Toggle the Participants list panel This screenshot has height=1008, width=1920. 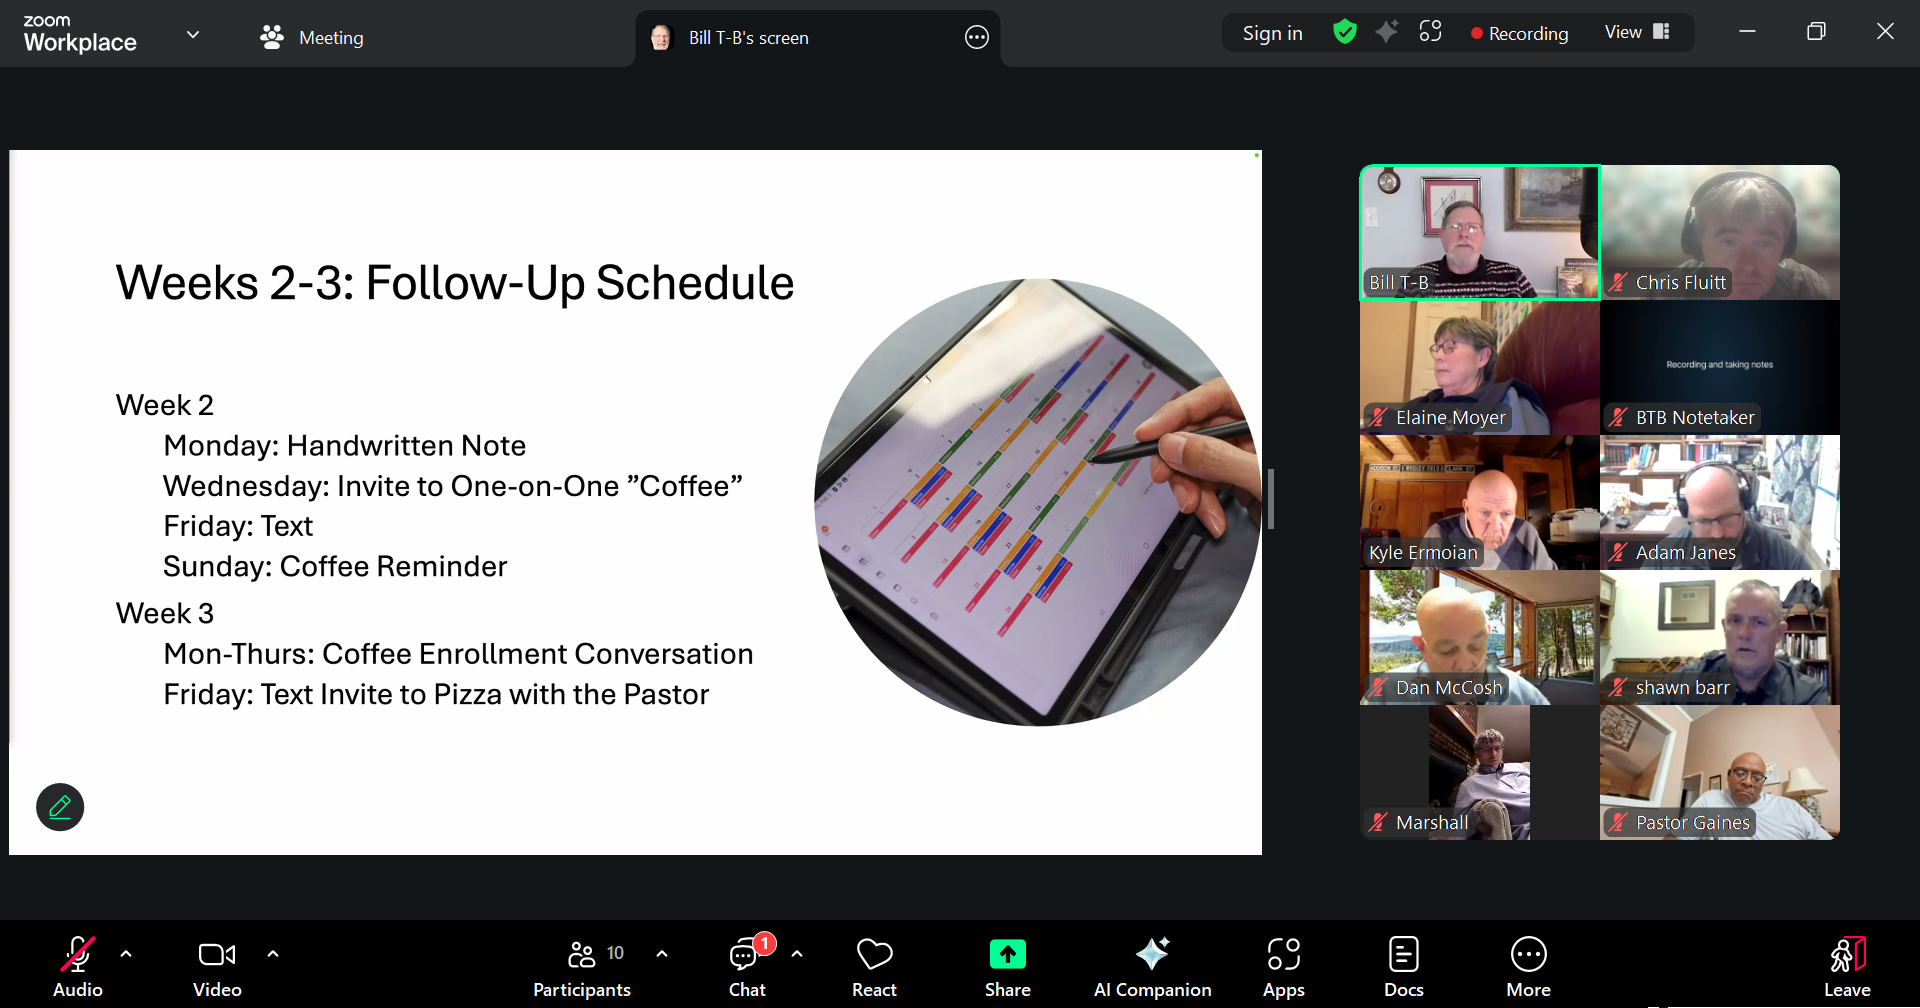tap(582, 966)
